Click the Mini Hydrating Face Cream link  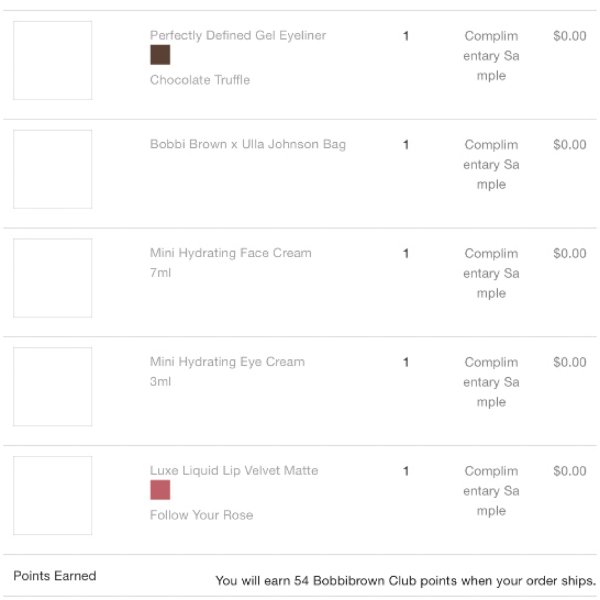coord(230,253)
